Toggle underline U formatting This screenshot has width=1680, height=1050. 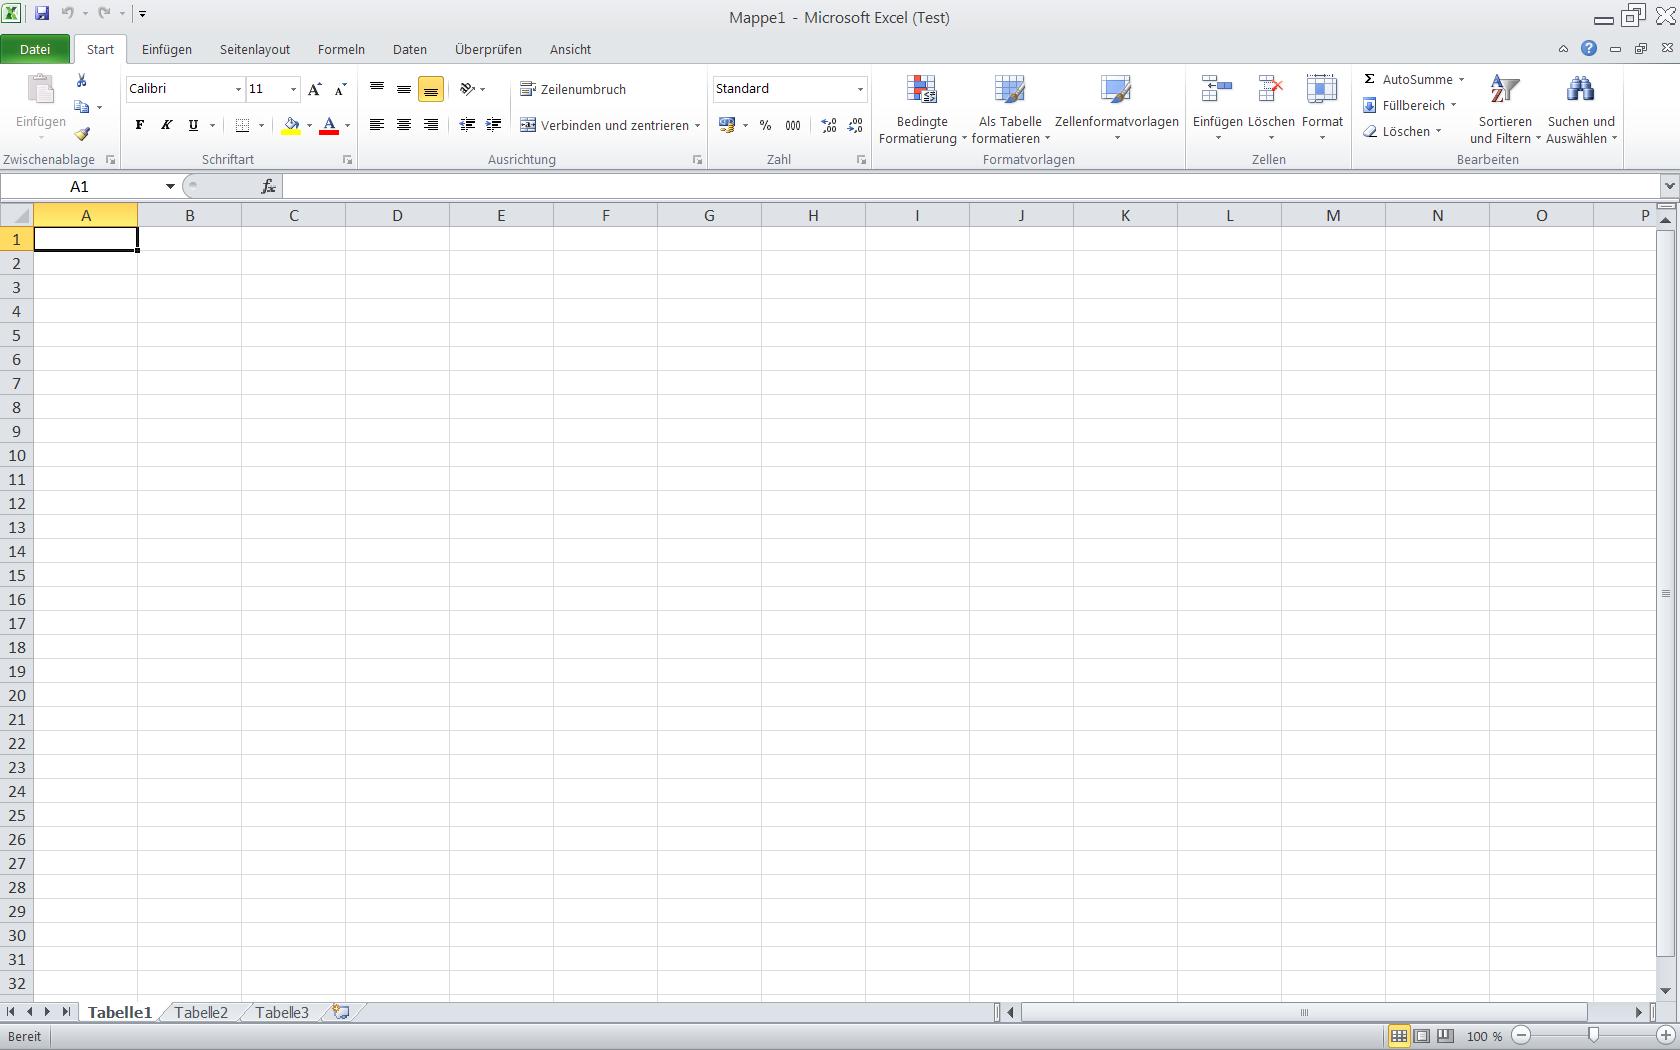pos(193,126)
